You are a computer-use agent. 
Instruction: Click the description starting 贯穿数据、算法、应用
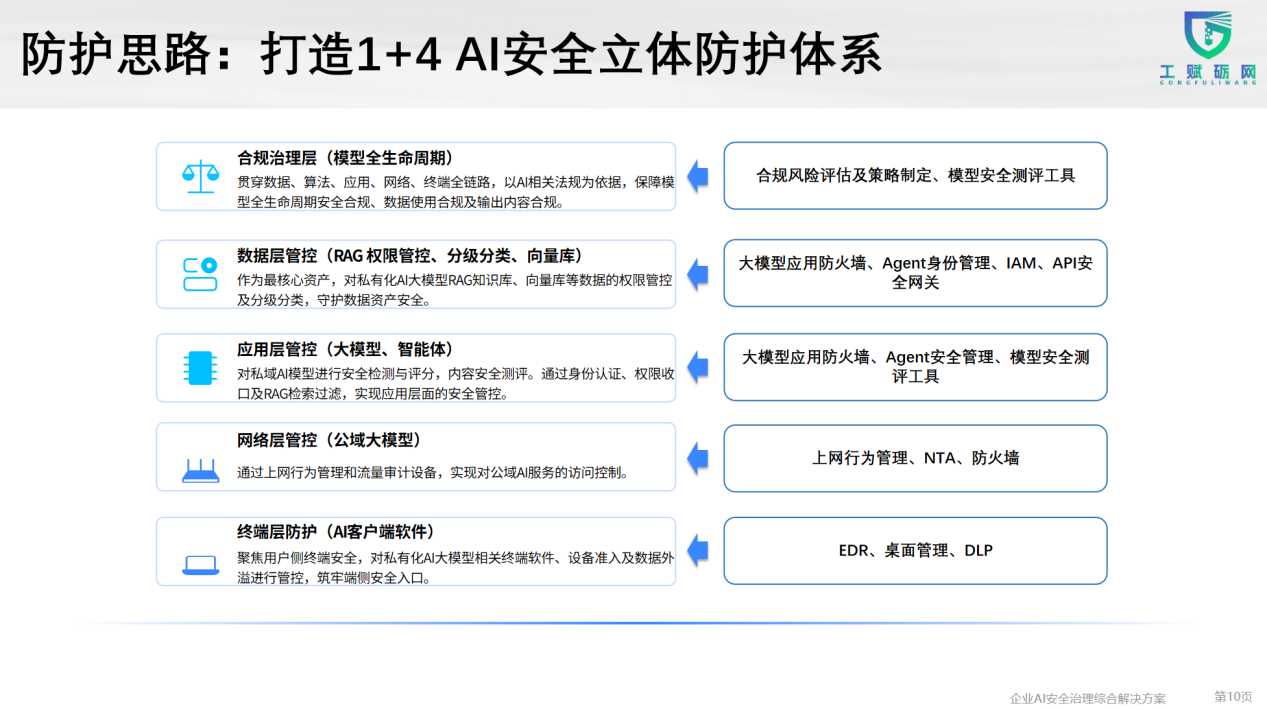(455, 192)
